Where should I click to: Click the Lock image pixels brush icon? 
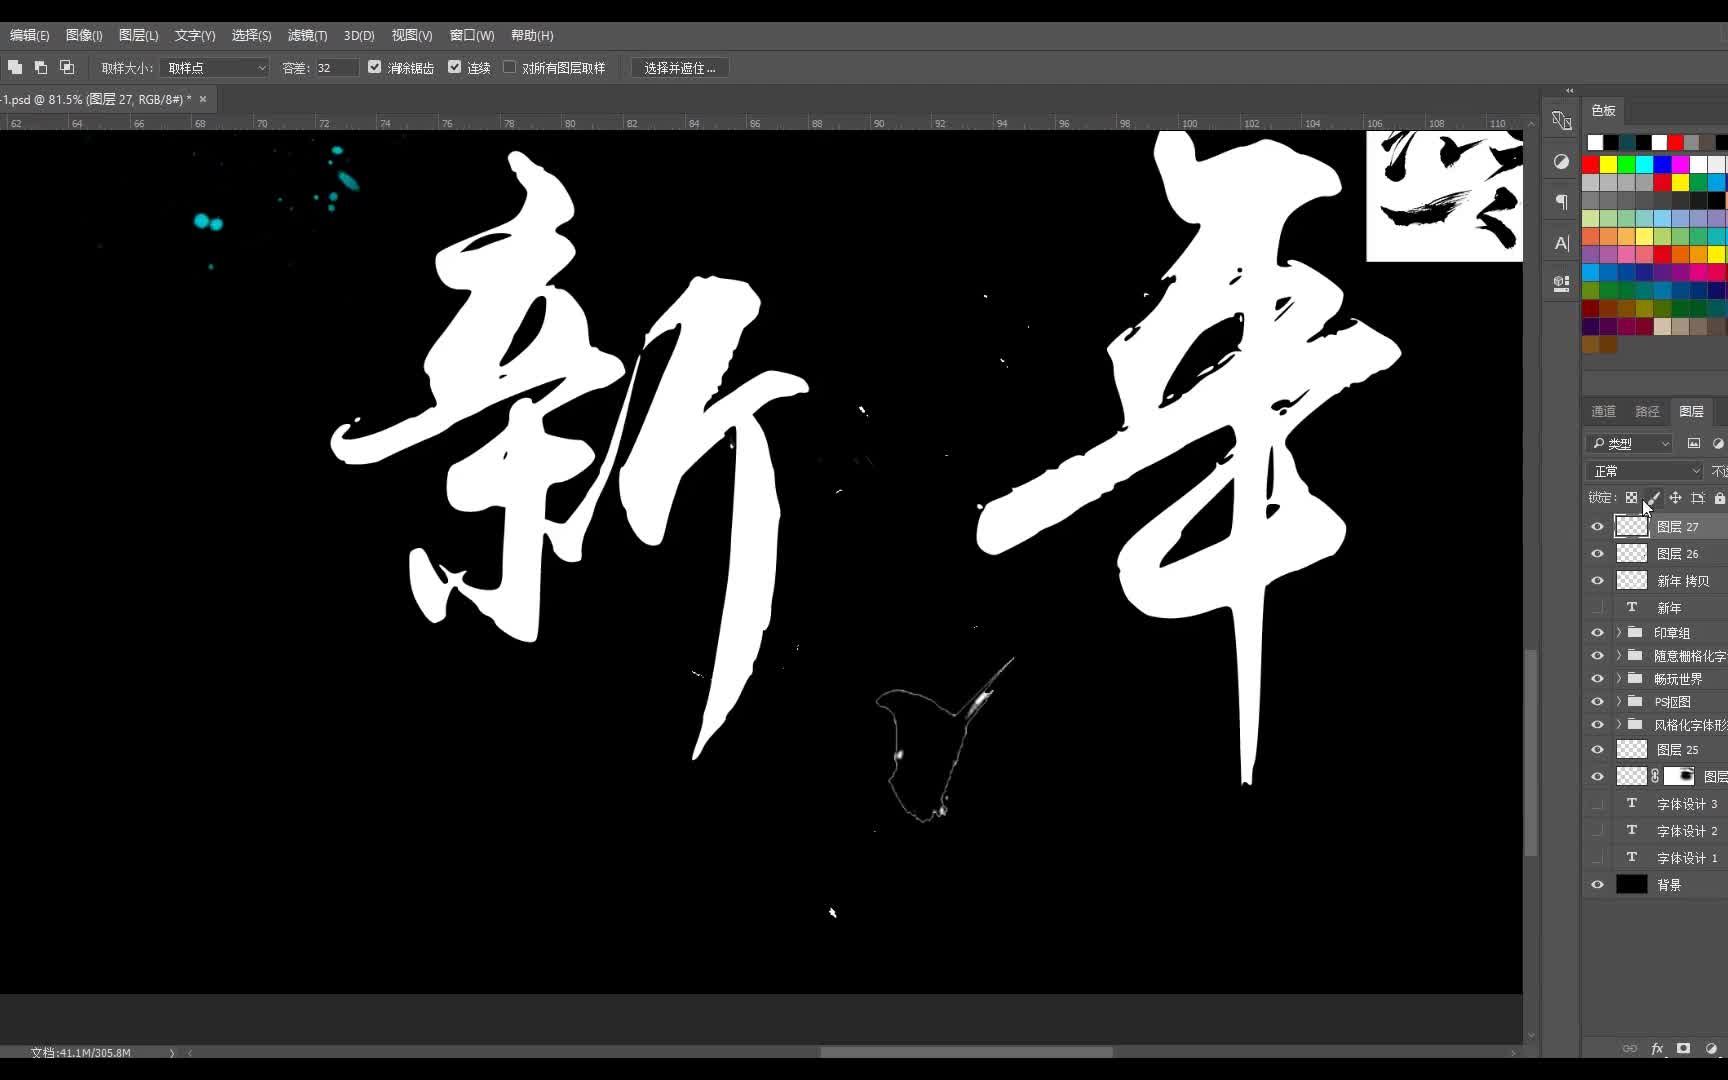pos(1655,497)
